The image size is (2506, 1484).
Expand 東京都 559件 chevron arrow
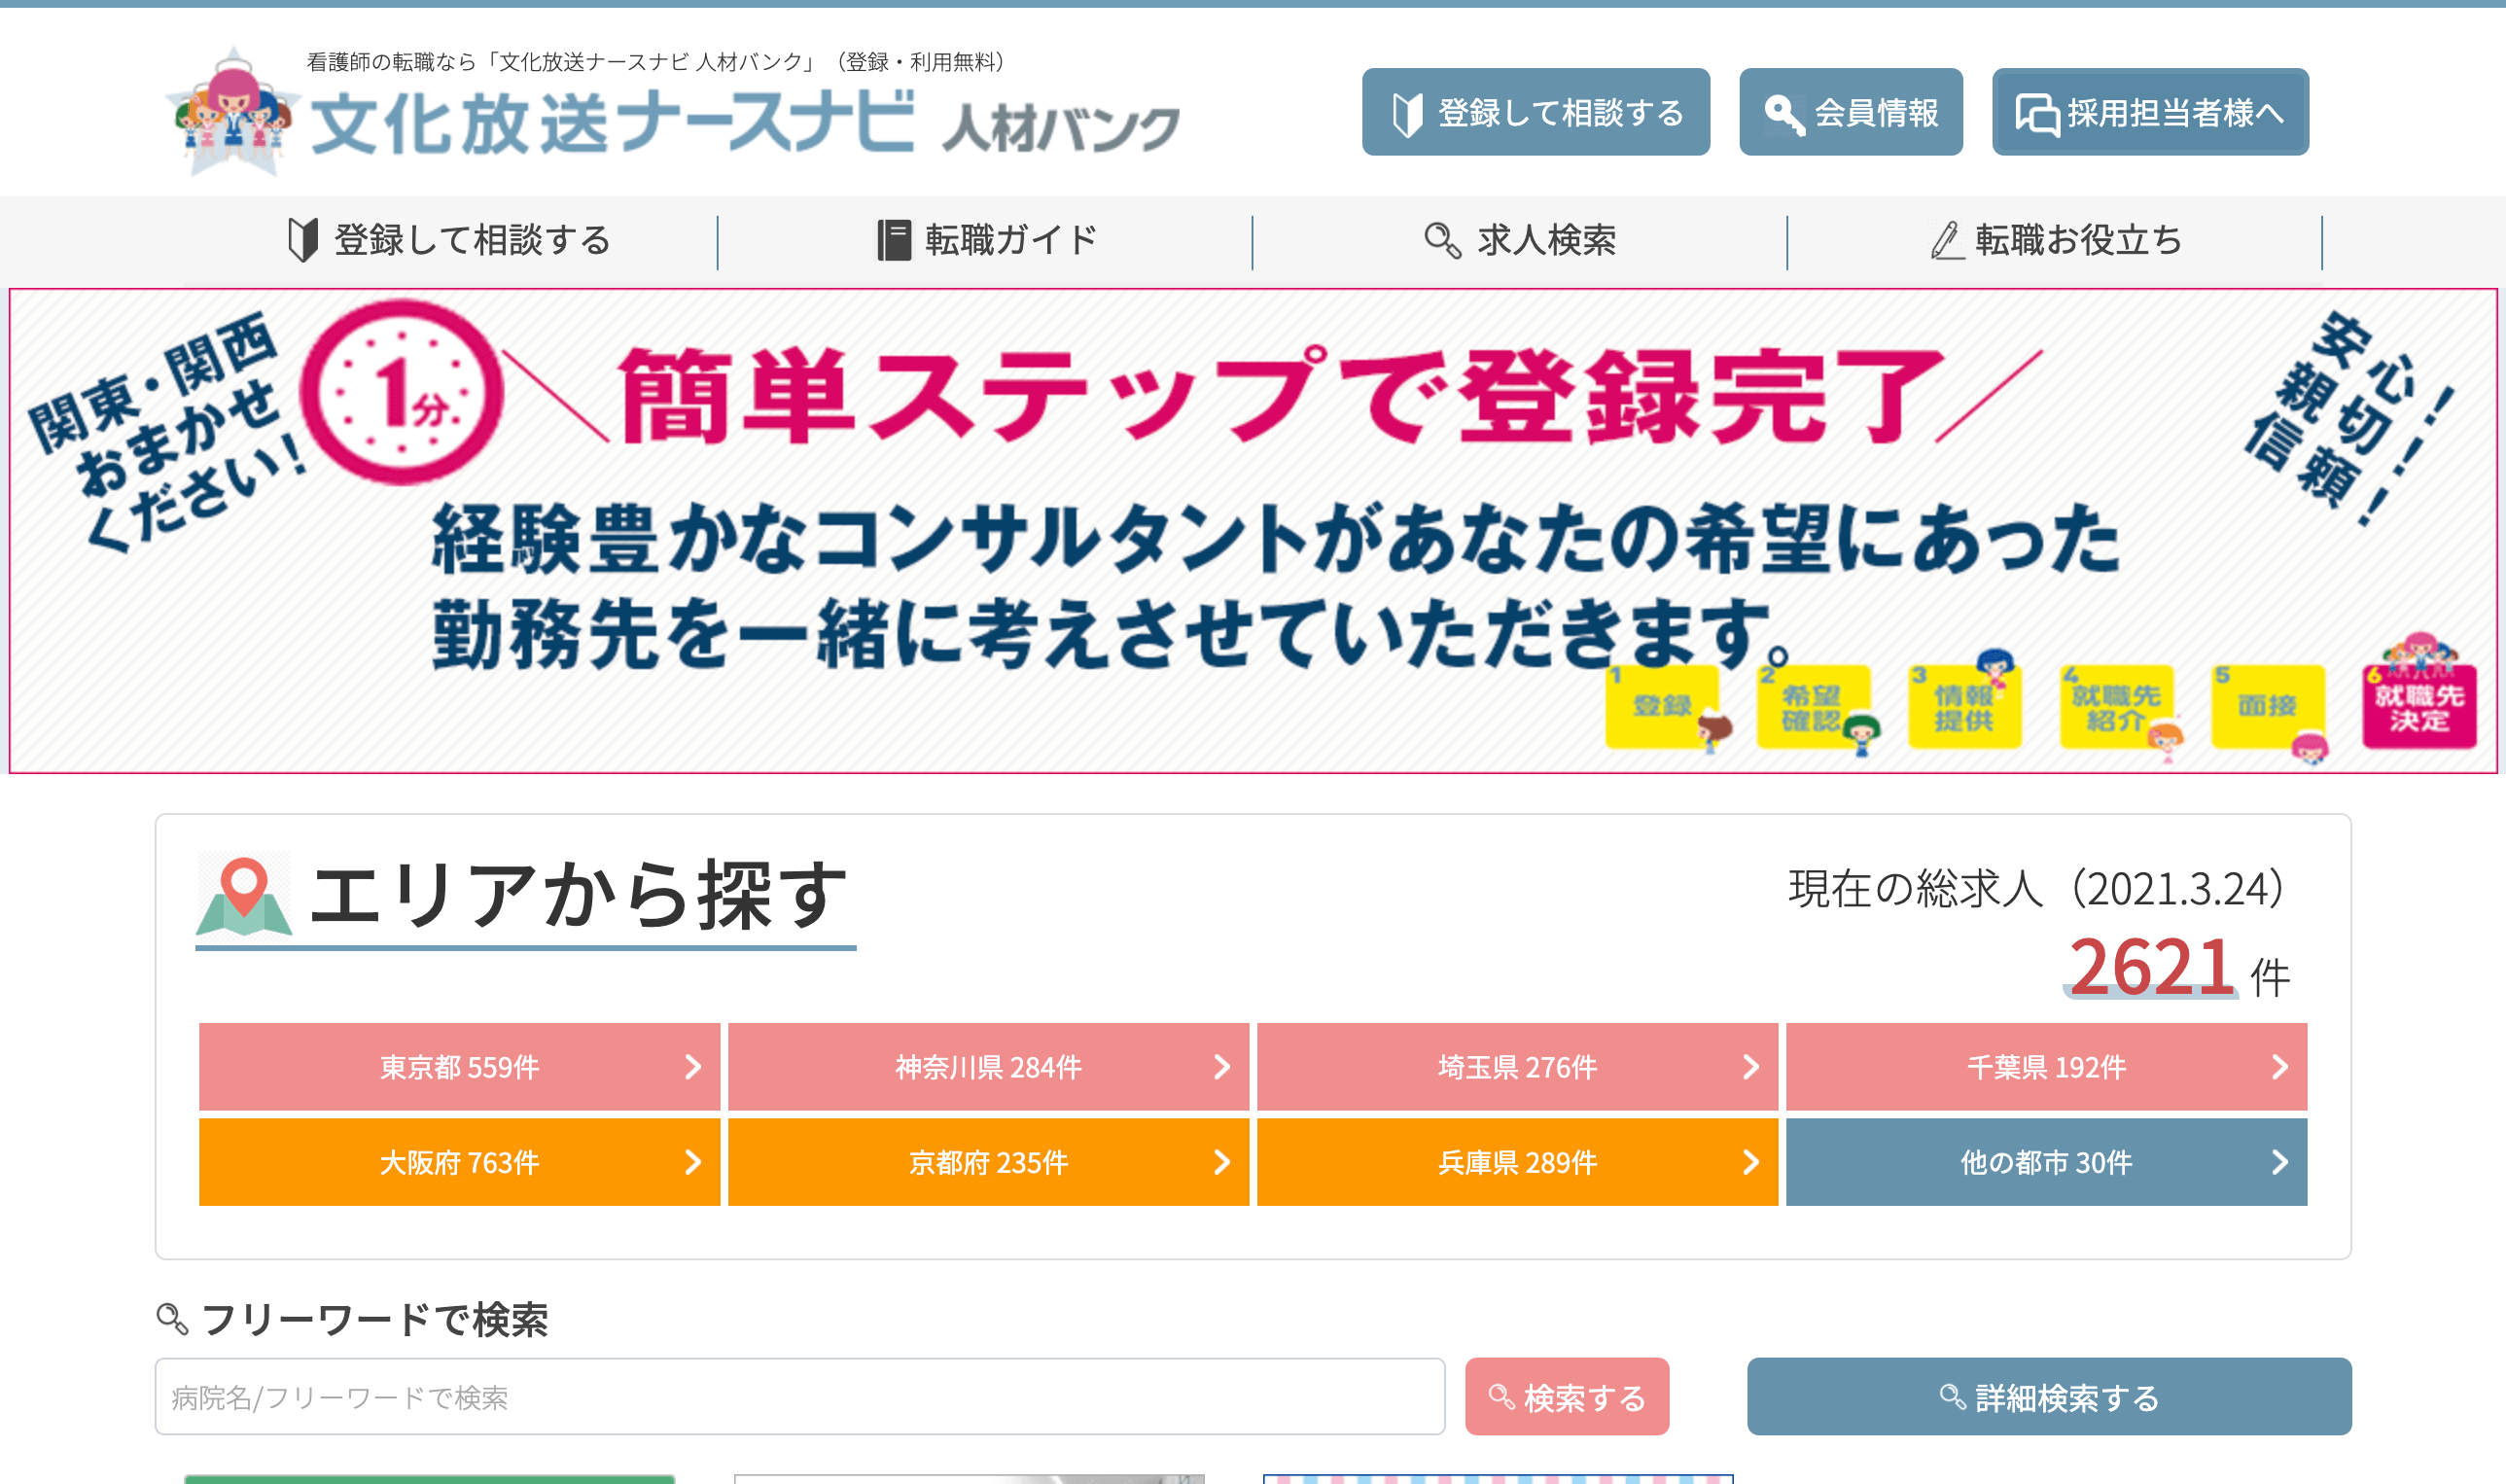pyautogui.click(x=692, y=1067)
